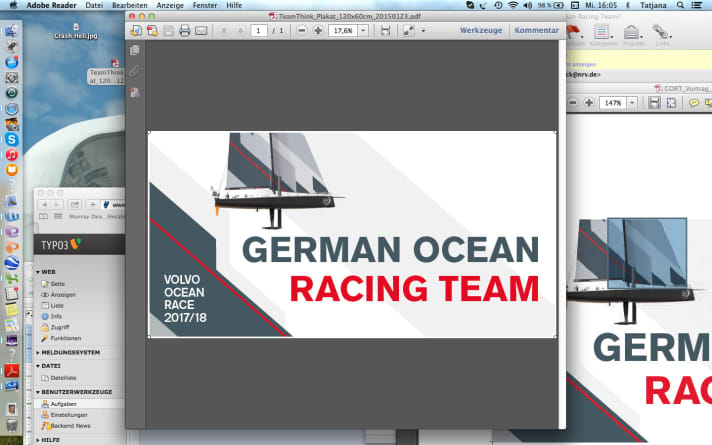Open Safari compass icon in the Dock

click(11, 109)
